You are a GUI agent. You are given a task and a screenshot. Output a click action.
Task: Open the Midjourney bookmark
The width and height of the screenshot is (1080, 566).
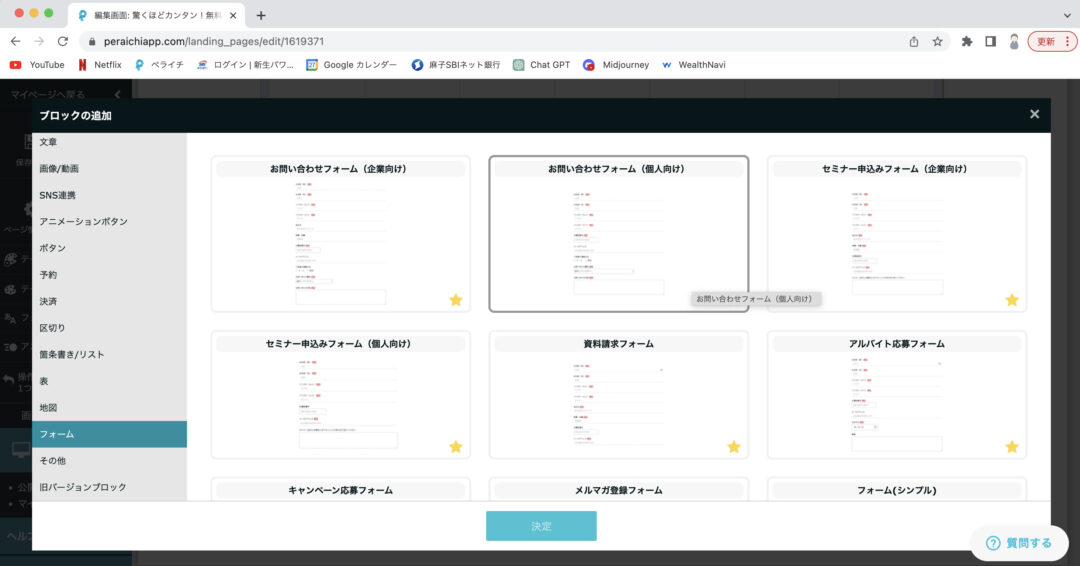point(616,65)
